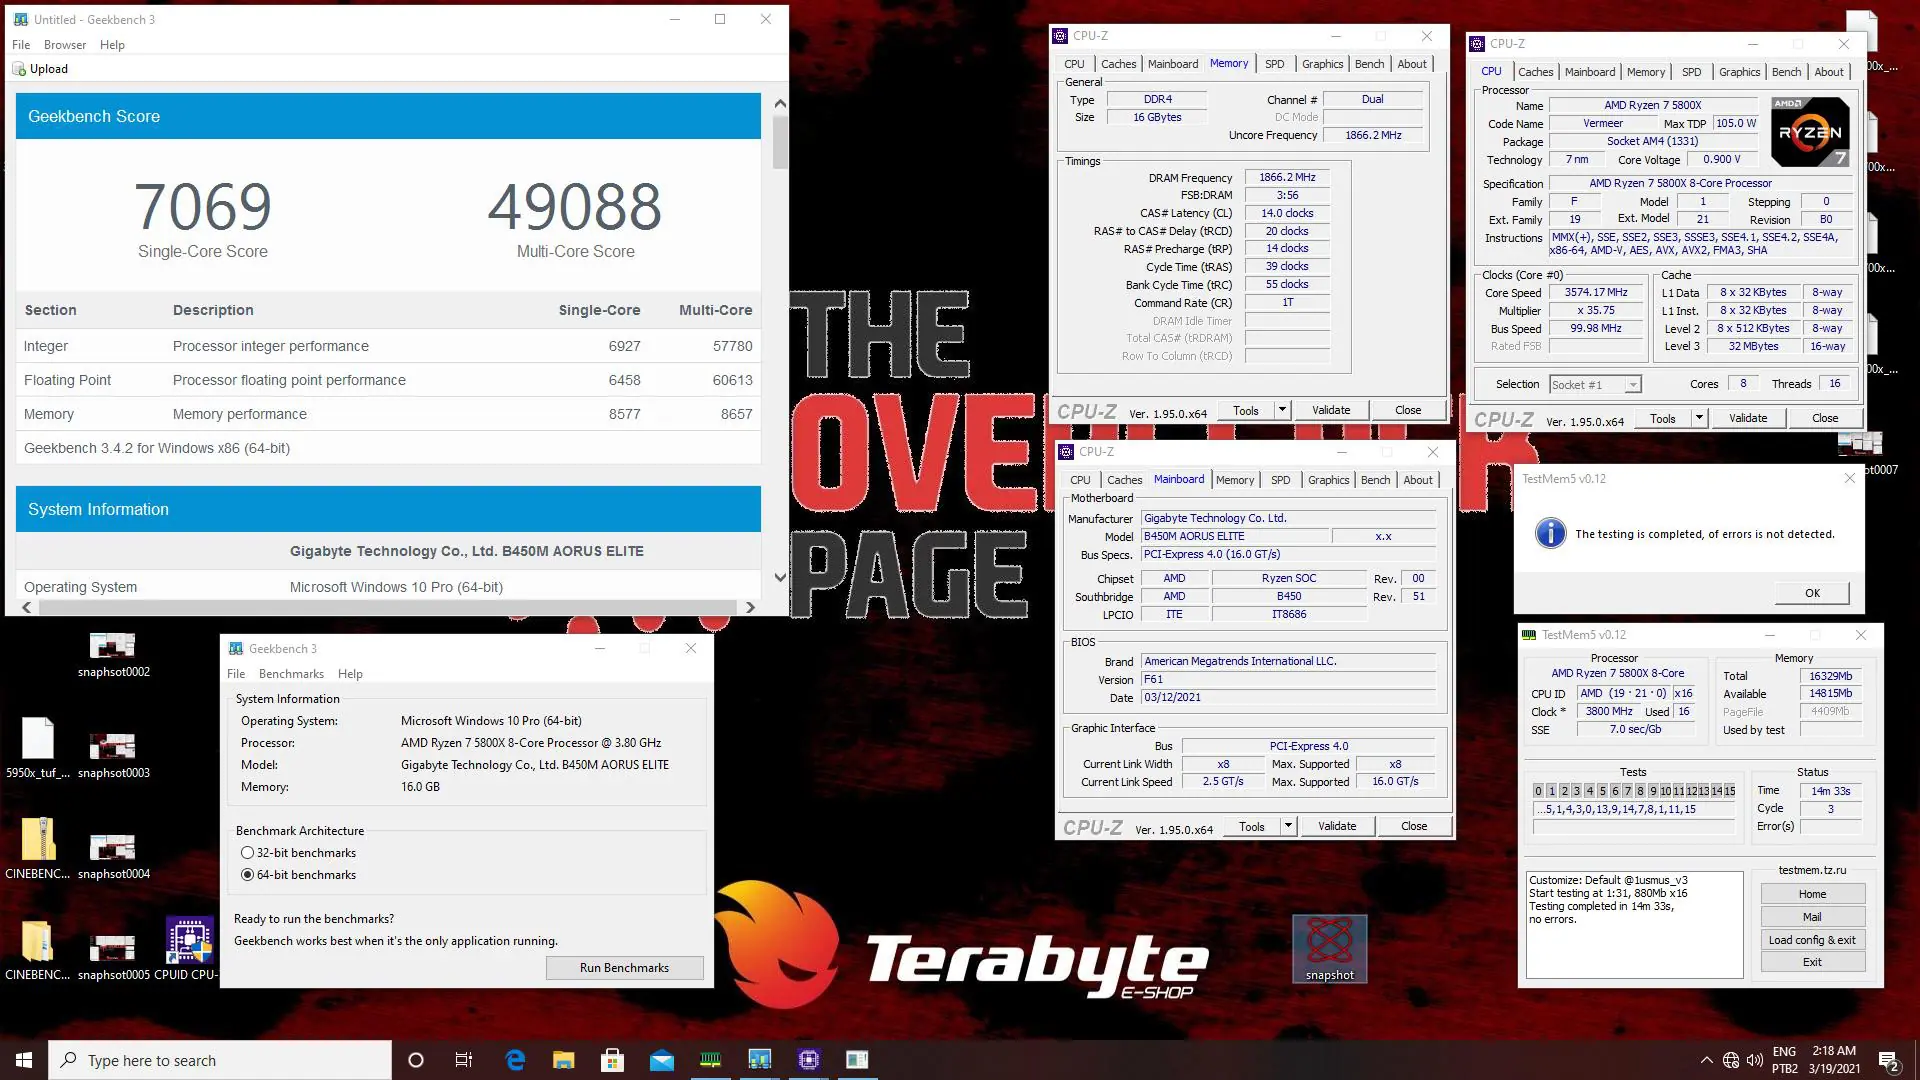Image resolution: width=1920 pixels, height=1080 pixels.
Task: Open the Benchmarks menu in Geekbench 3
Action: click(291, 674)
